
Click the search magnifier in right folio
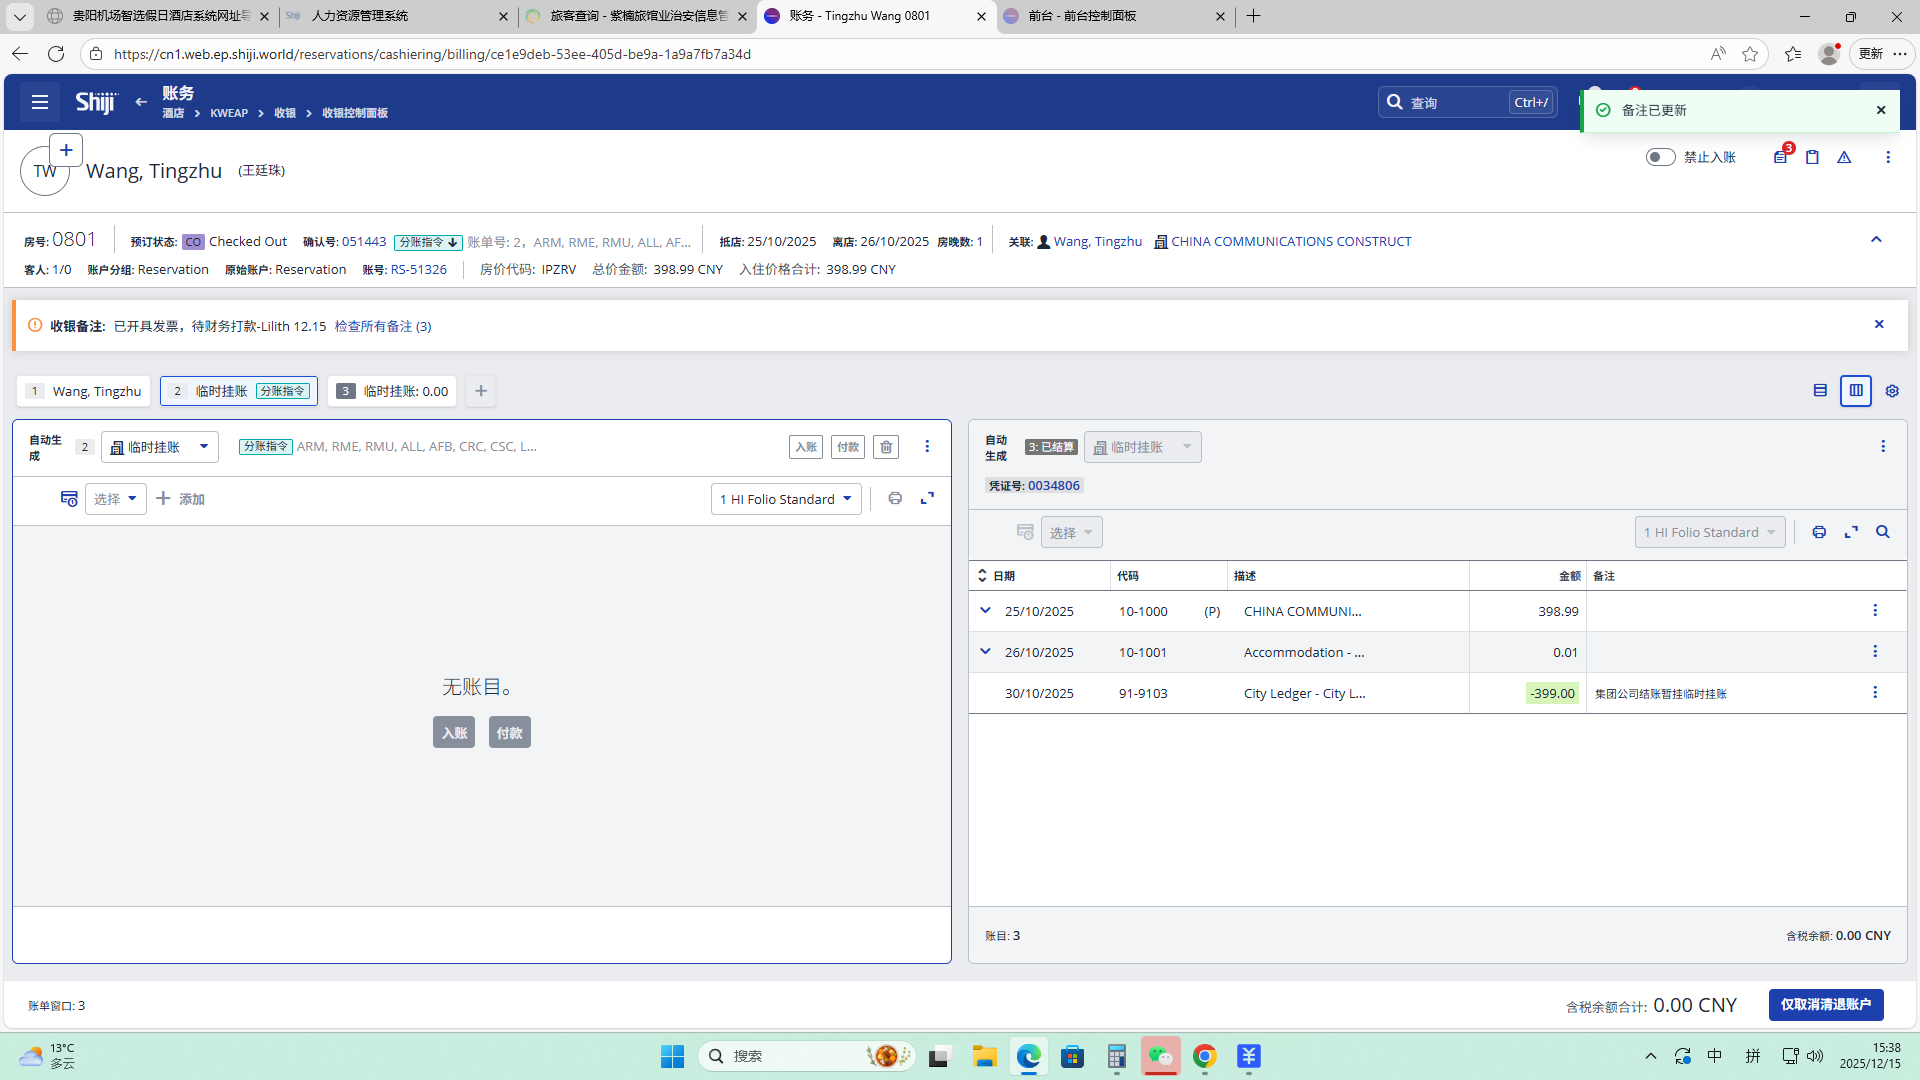(1883, 532)
